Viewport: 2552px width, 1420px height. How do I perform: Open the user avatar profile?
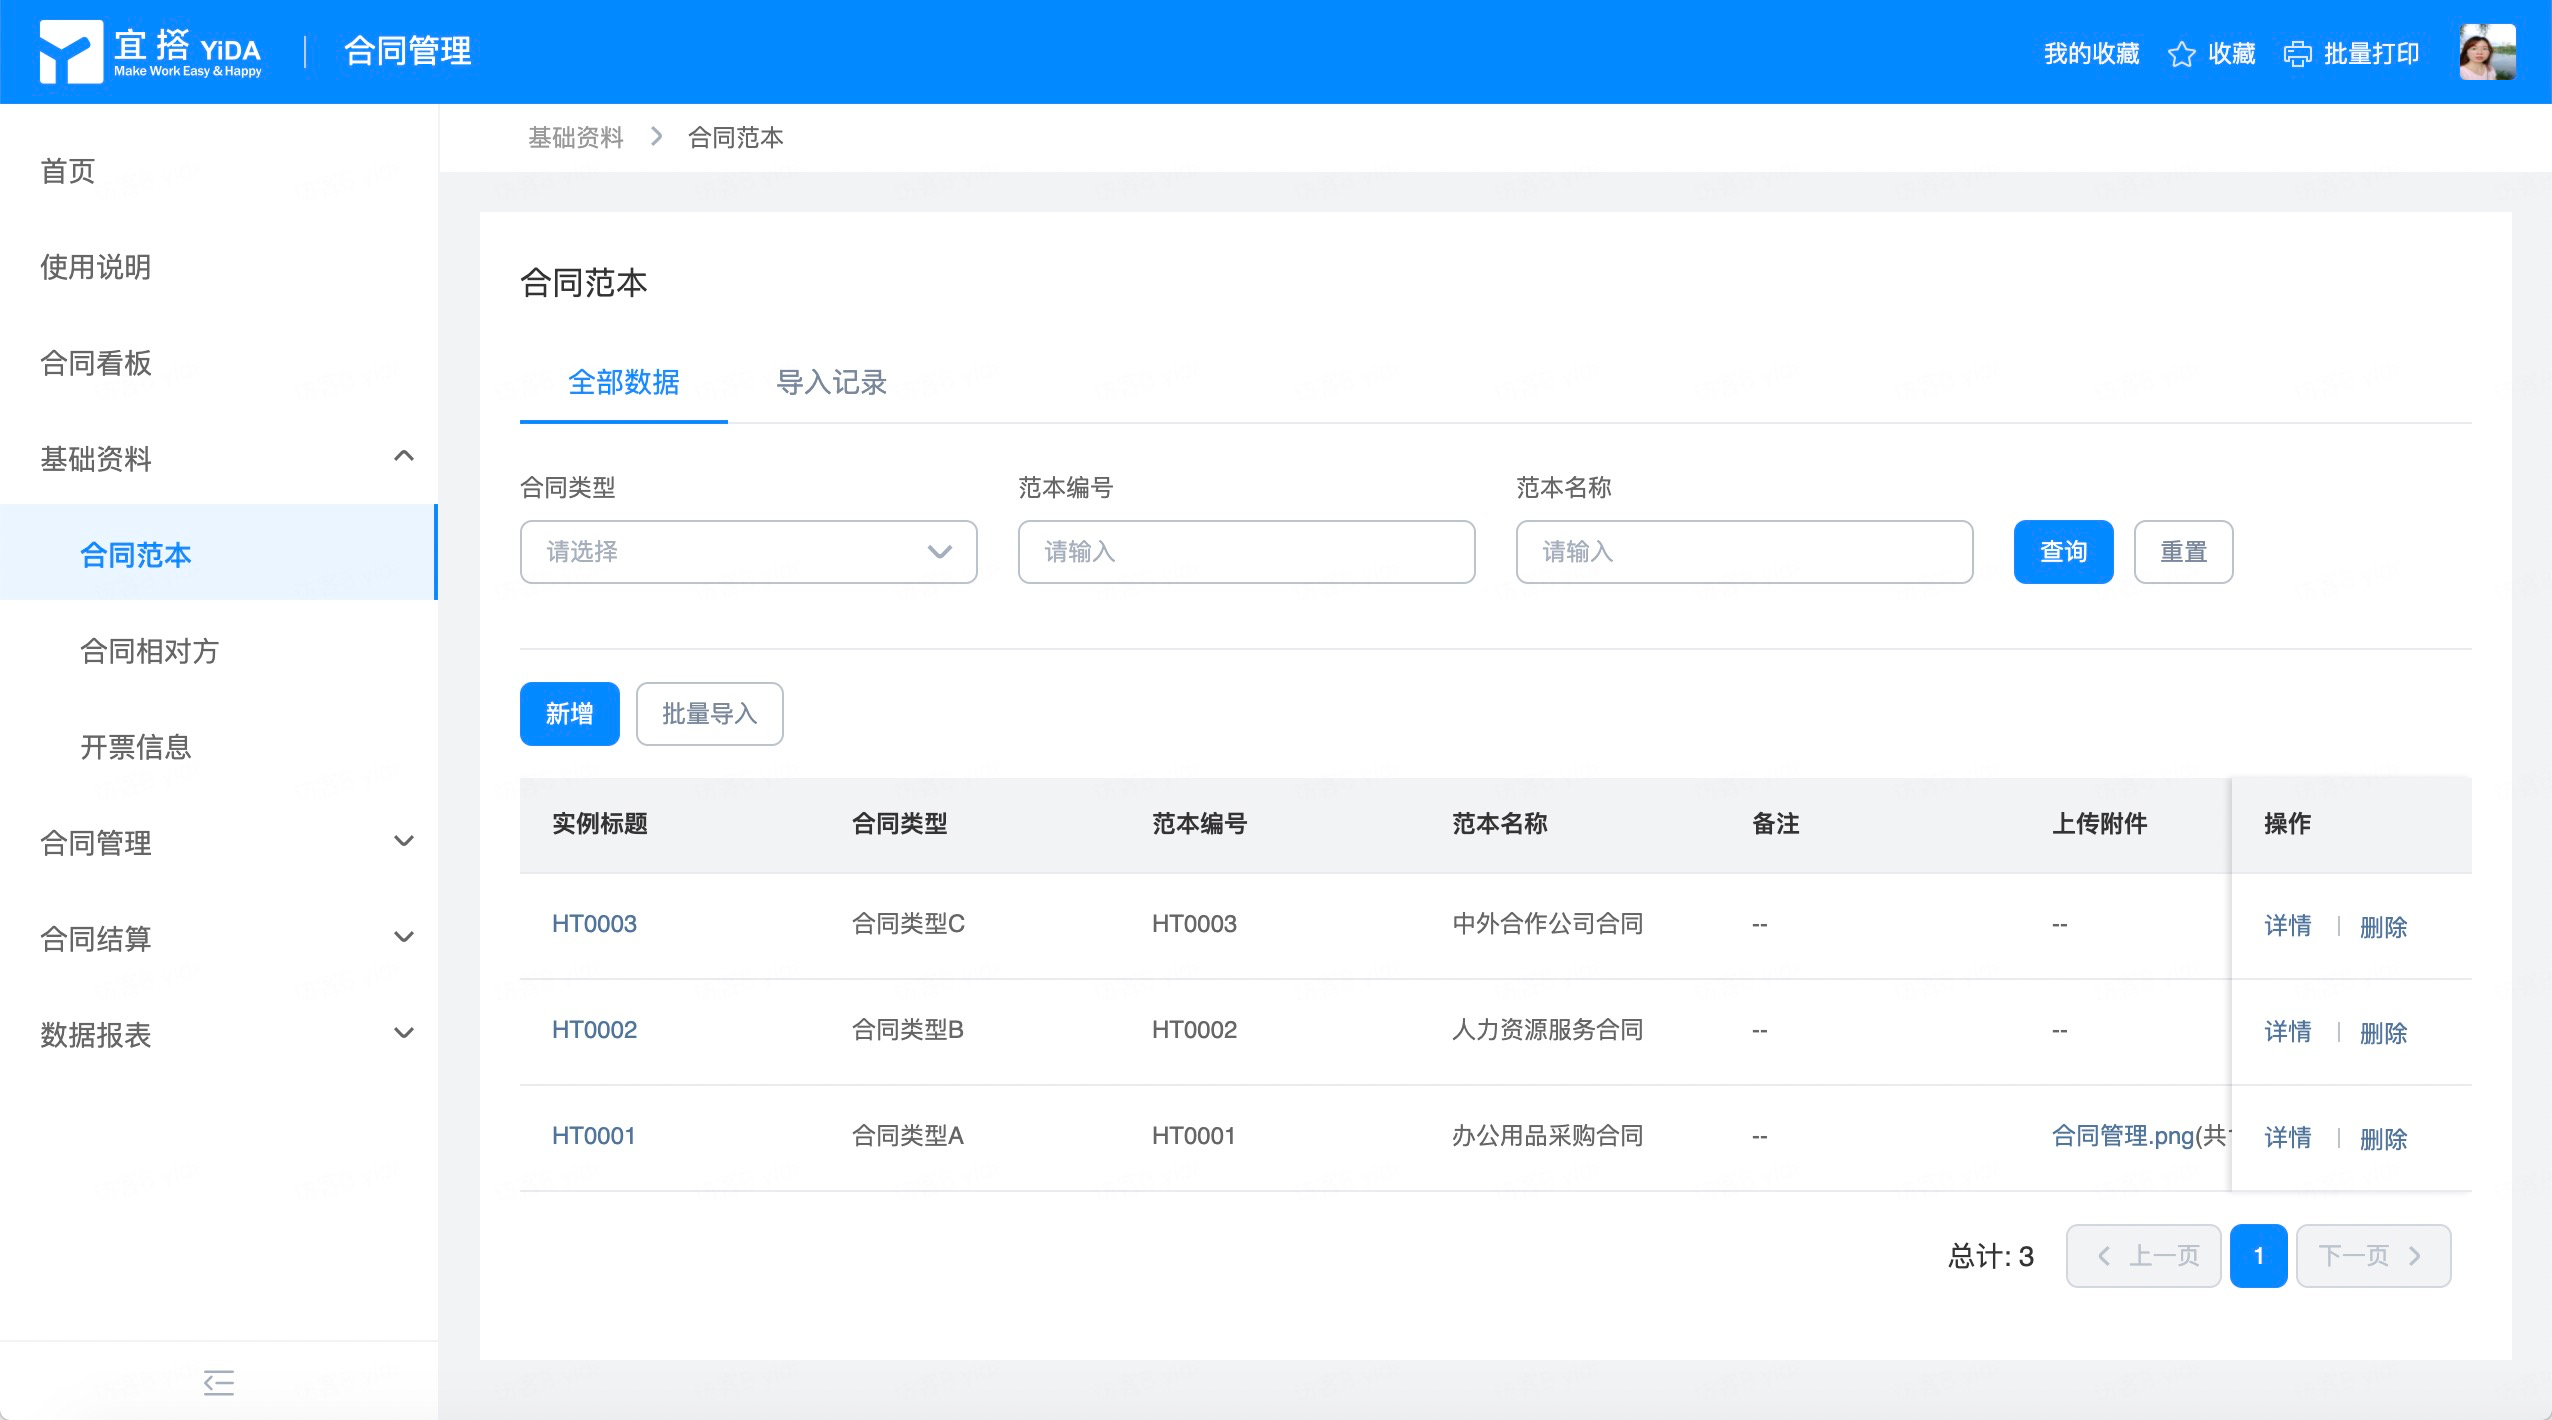[x=2486, y=52]
